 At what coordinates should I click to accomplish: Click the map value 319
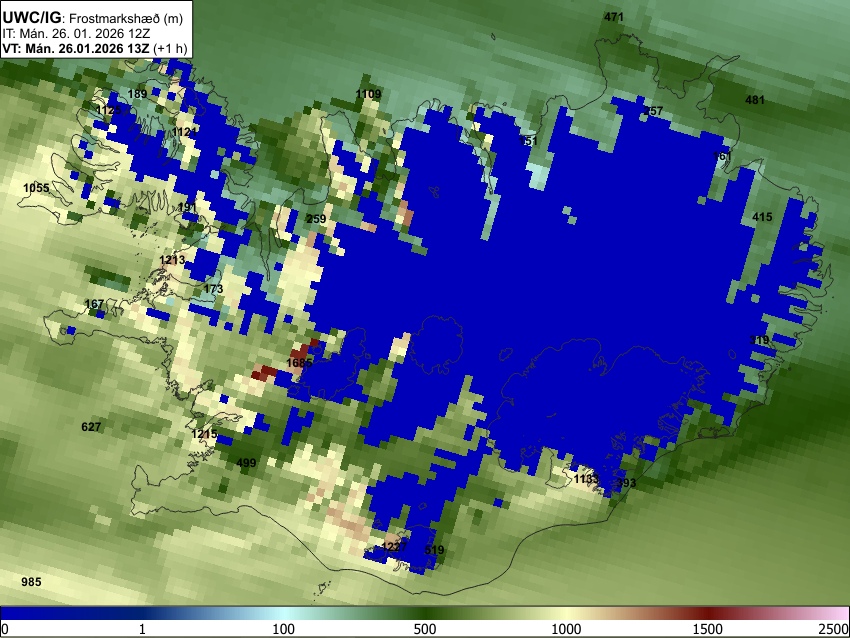pyautogui.click(x=759, y=340)
